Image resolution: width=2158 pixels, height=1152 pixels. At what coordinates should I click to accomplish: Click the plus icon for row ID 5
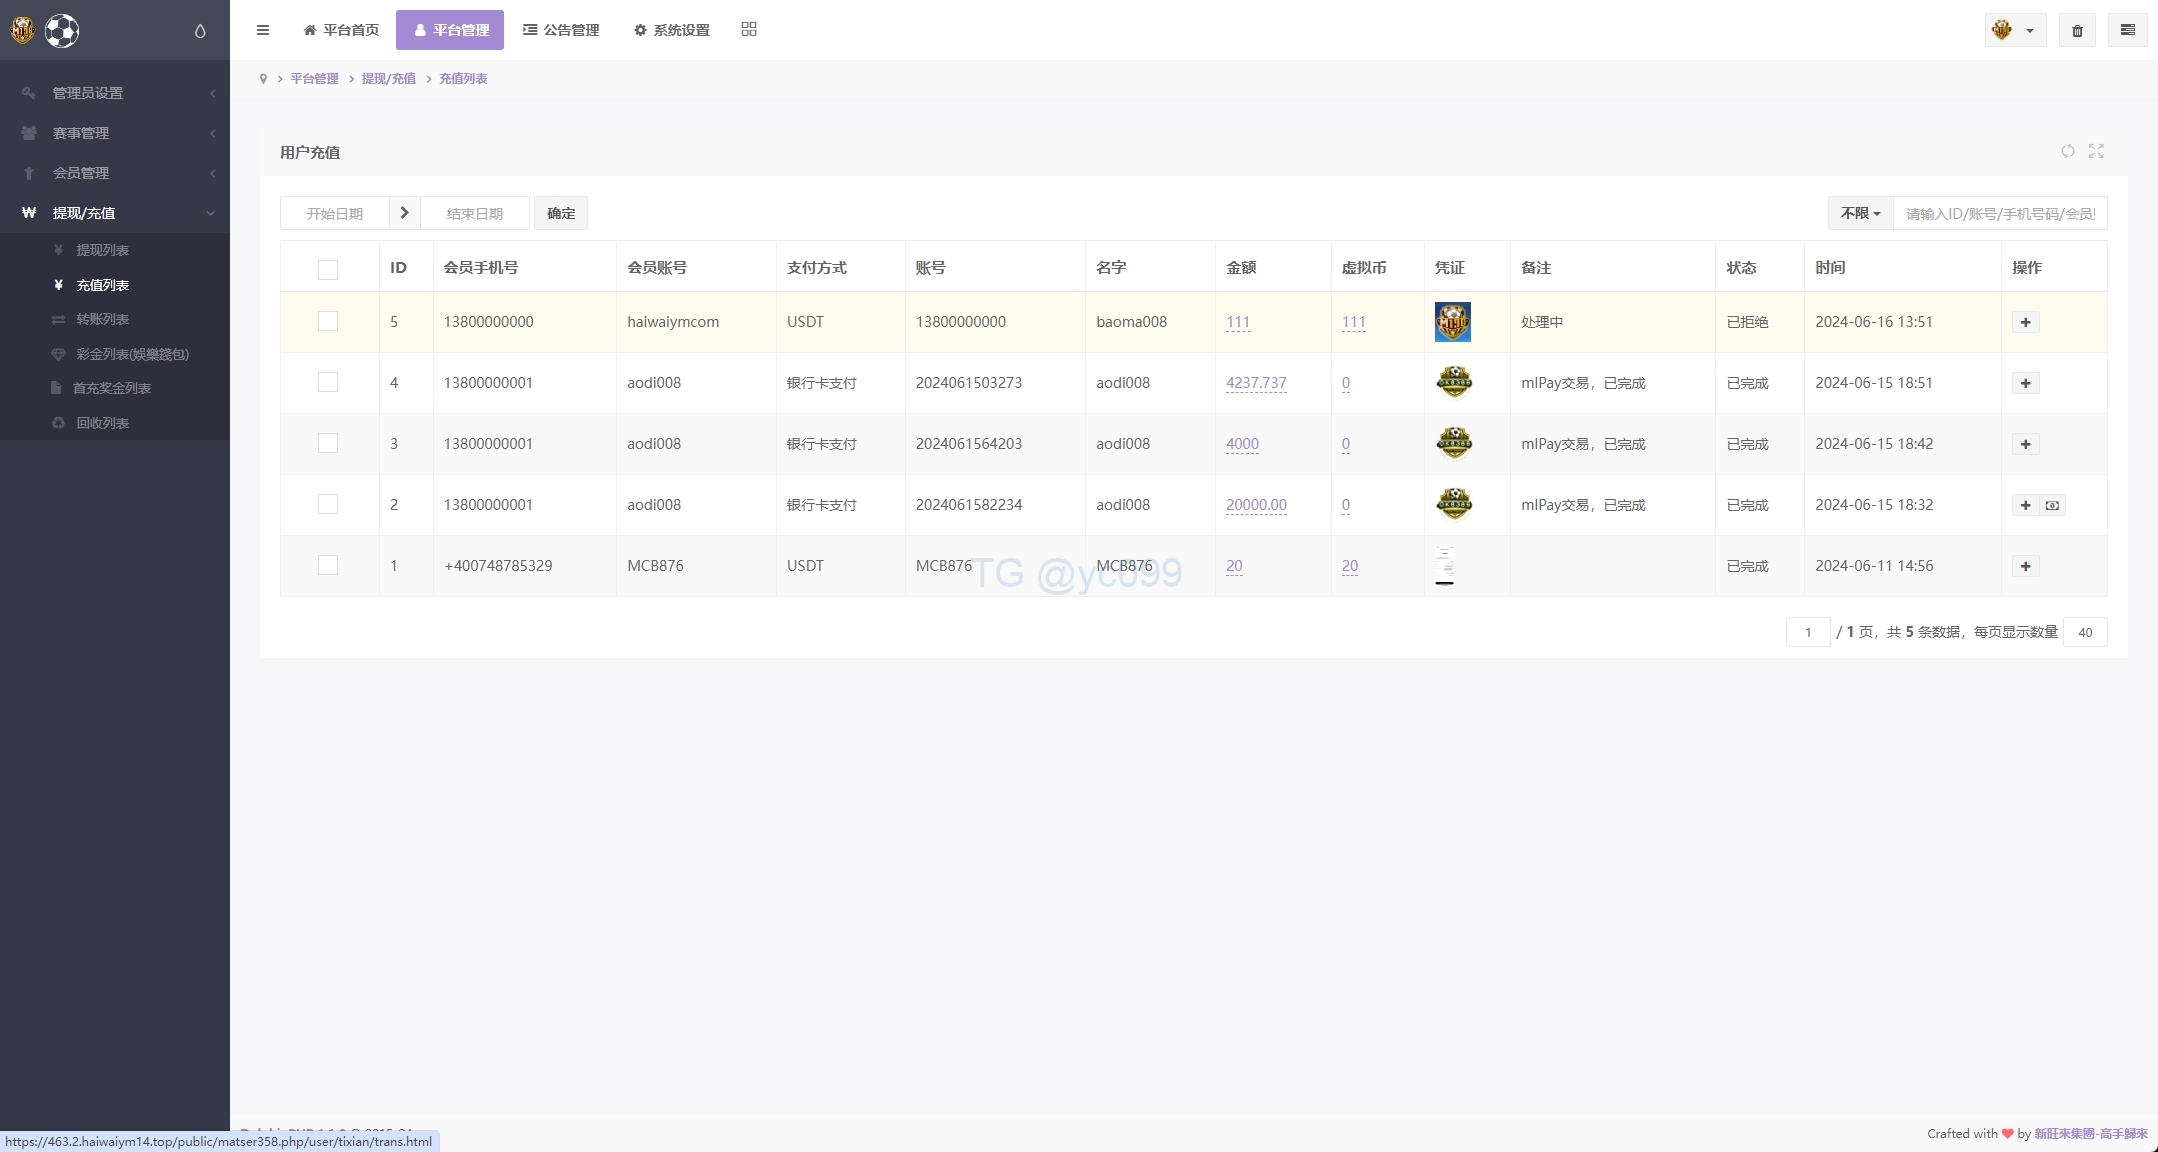[x=2025, y=322]
